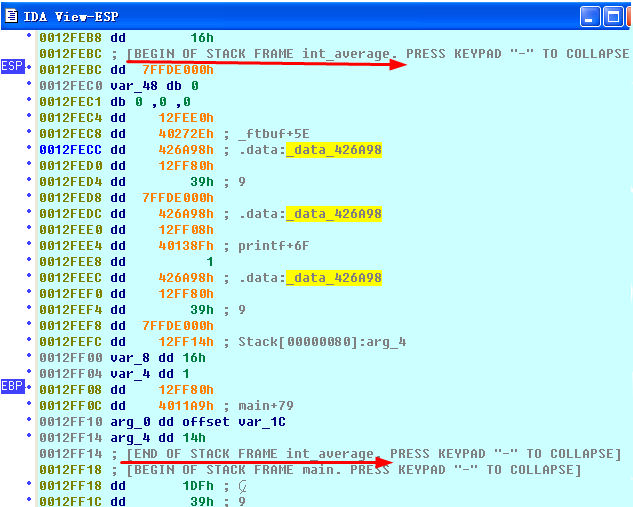
Task: Click offset var_1C operand
Action: click(x=234, y=422)
